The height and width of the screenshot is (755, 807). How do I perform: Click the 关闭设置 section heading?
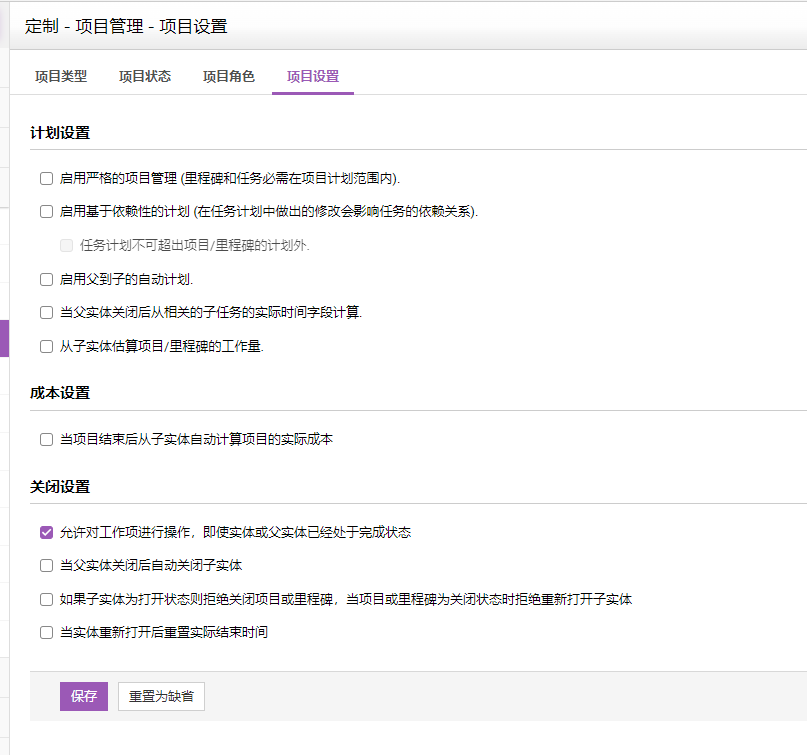(x=60, y=487)
